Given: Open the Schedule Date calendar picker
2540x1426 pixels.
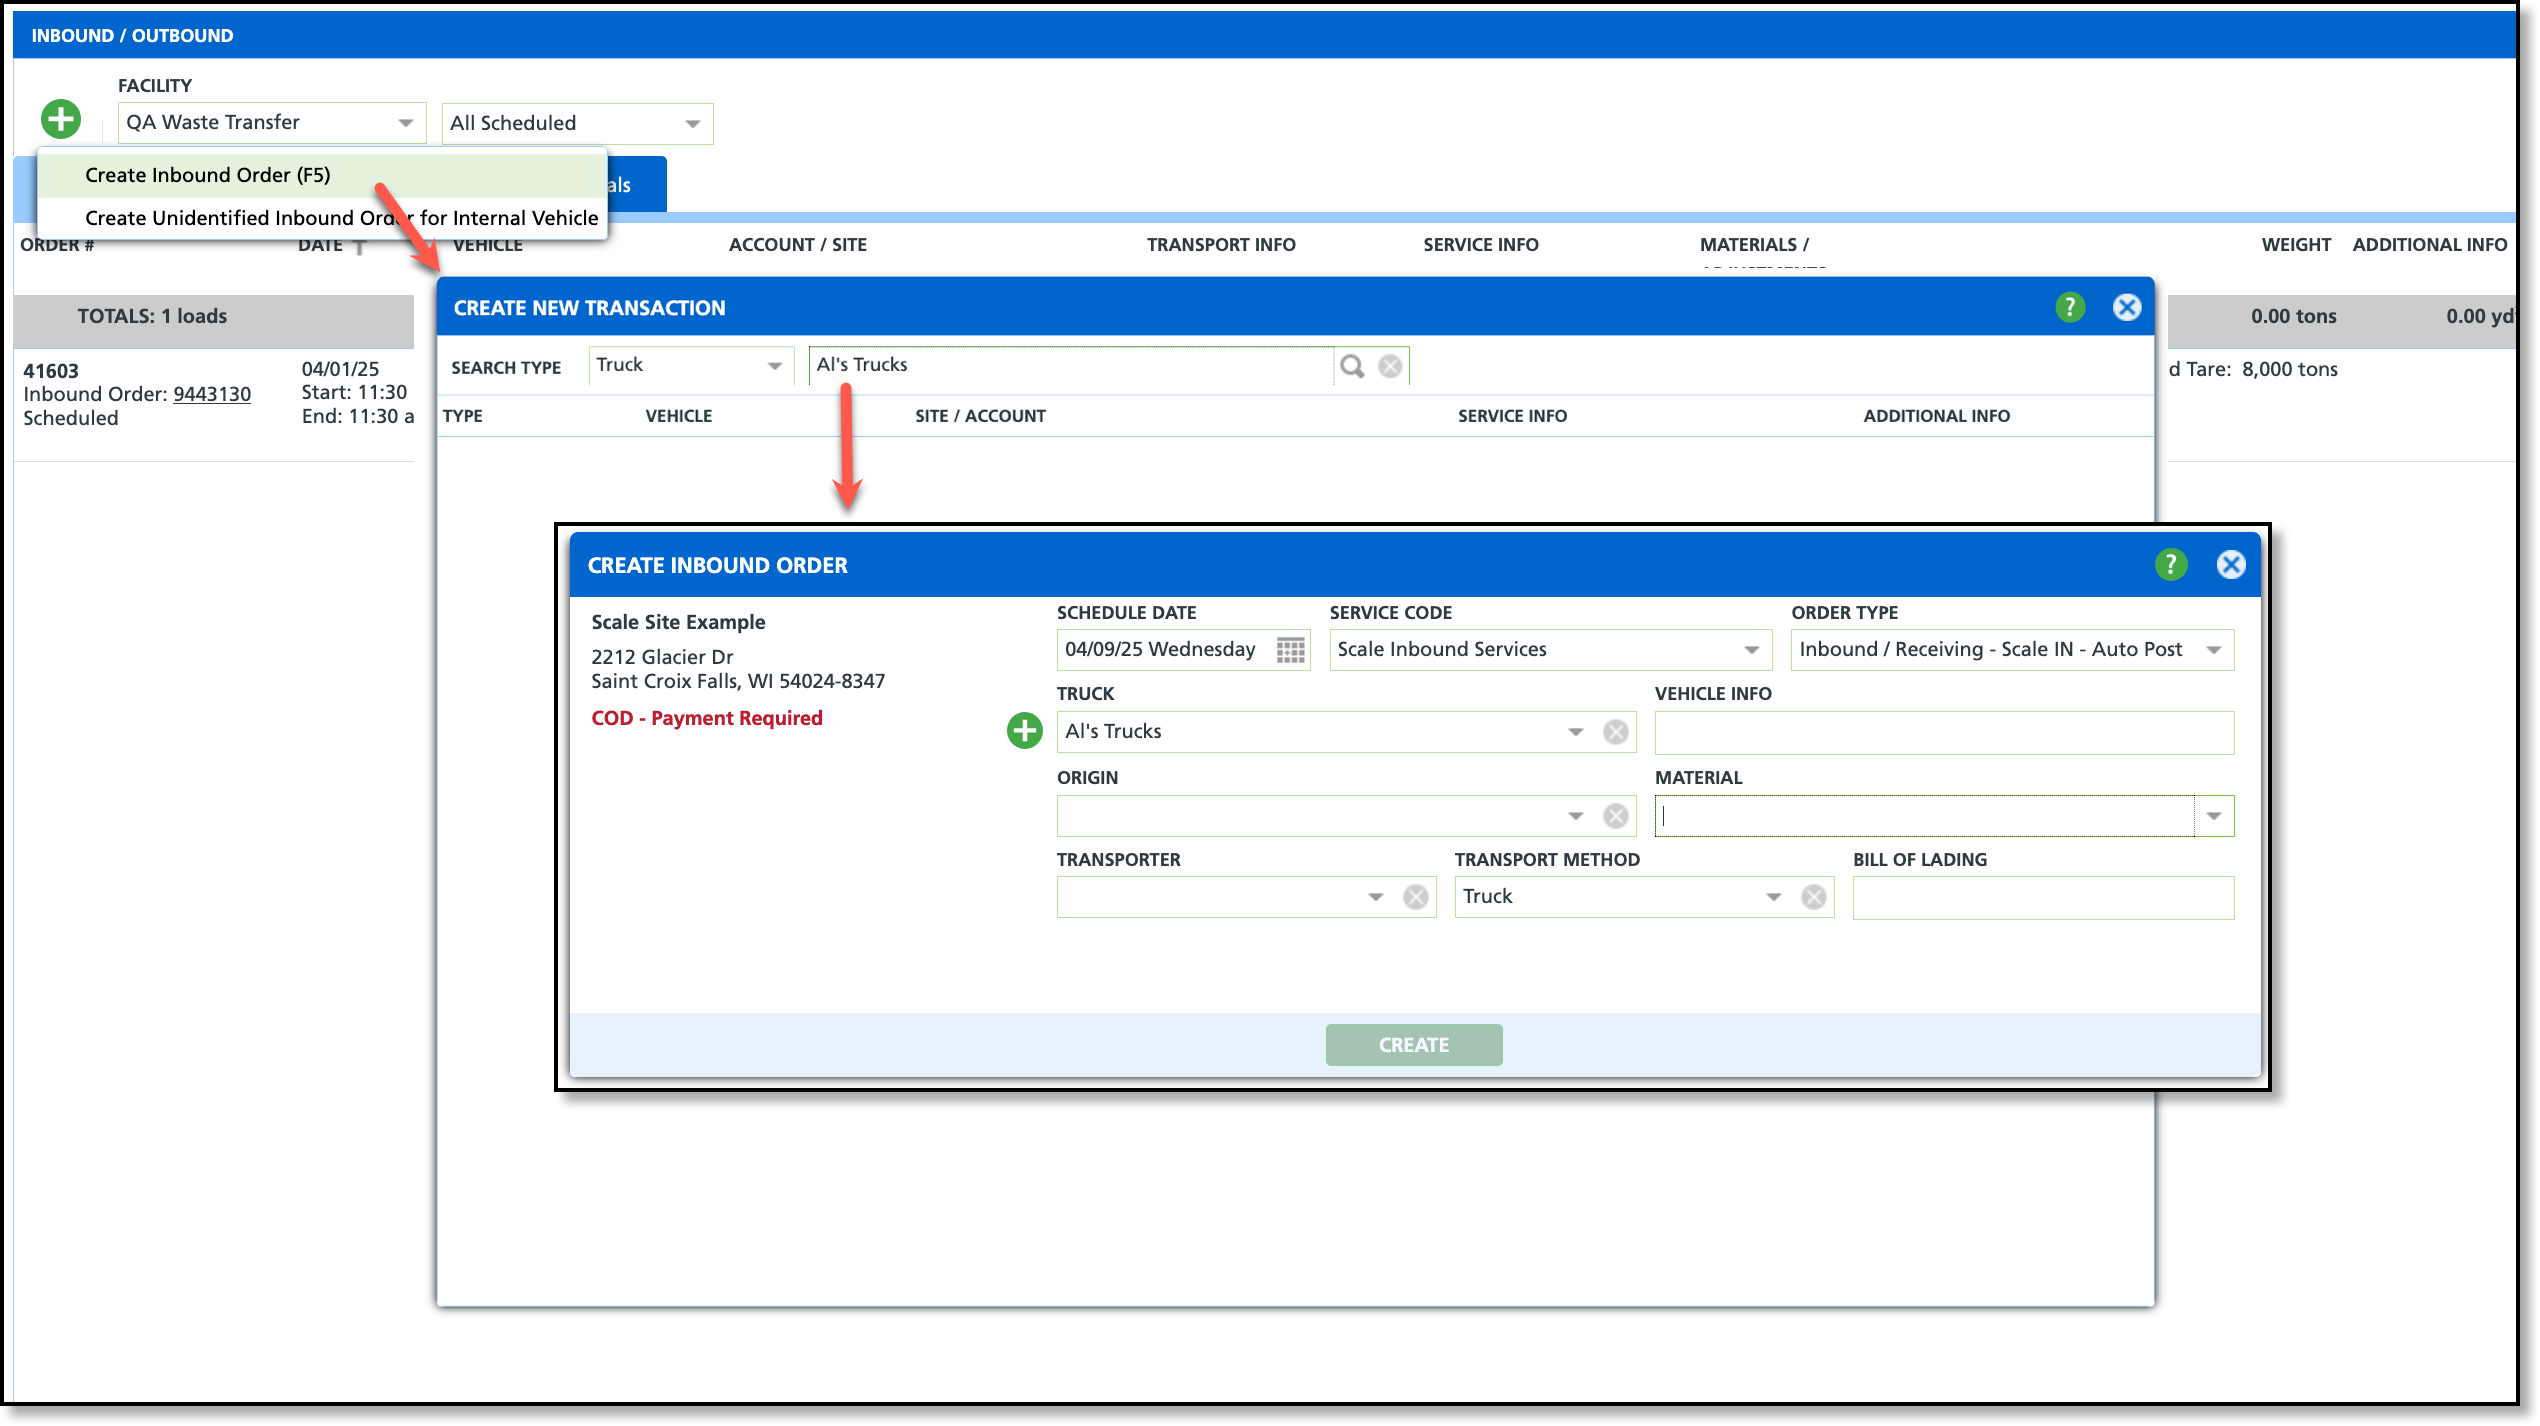Looking at the screenshot, I should (1290, 650).
